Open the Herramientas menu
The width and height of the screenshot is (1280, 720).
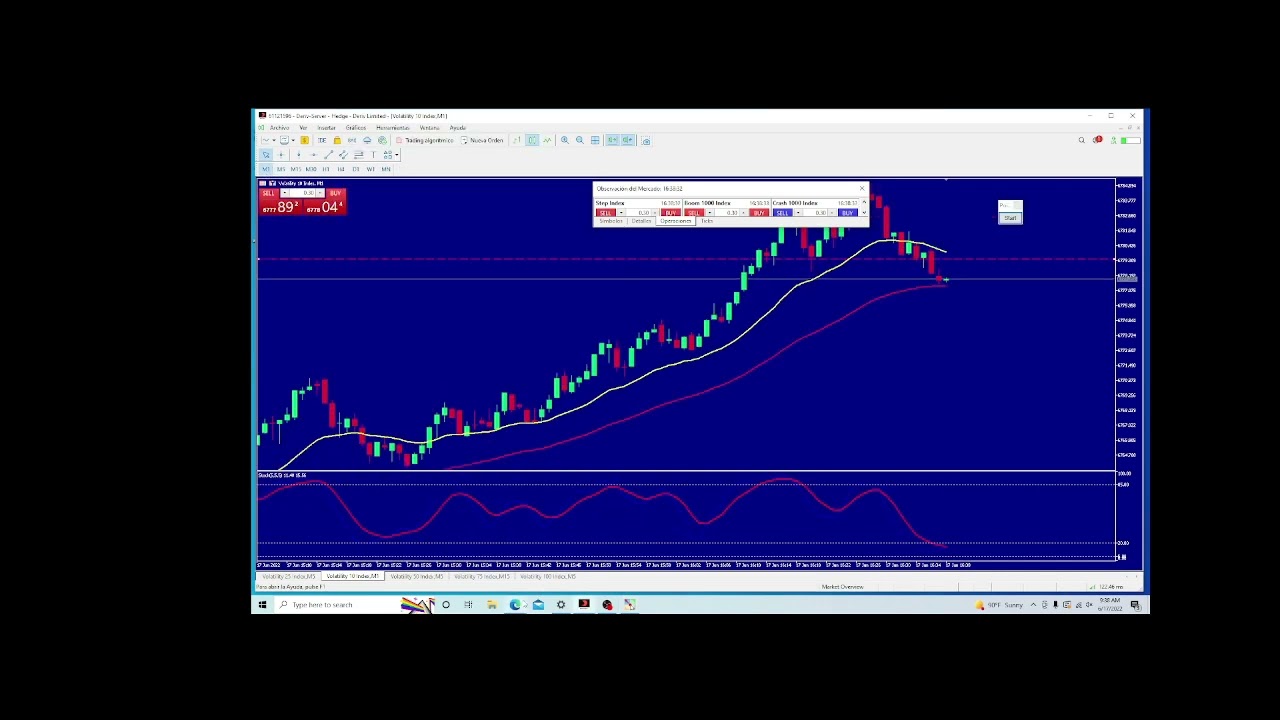click(x=393, y=128)
